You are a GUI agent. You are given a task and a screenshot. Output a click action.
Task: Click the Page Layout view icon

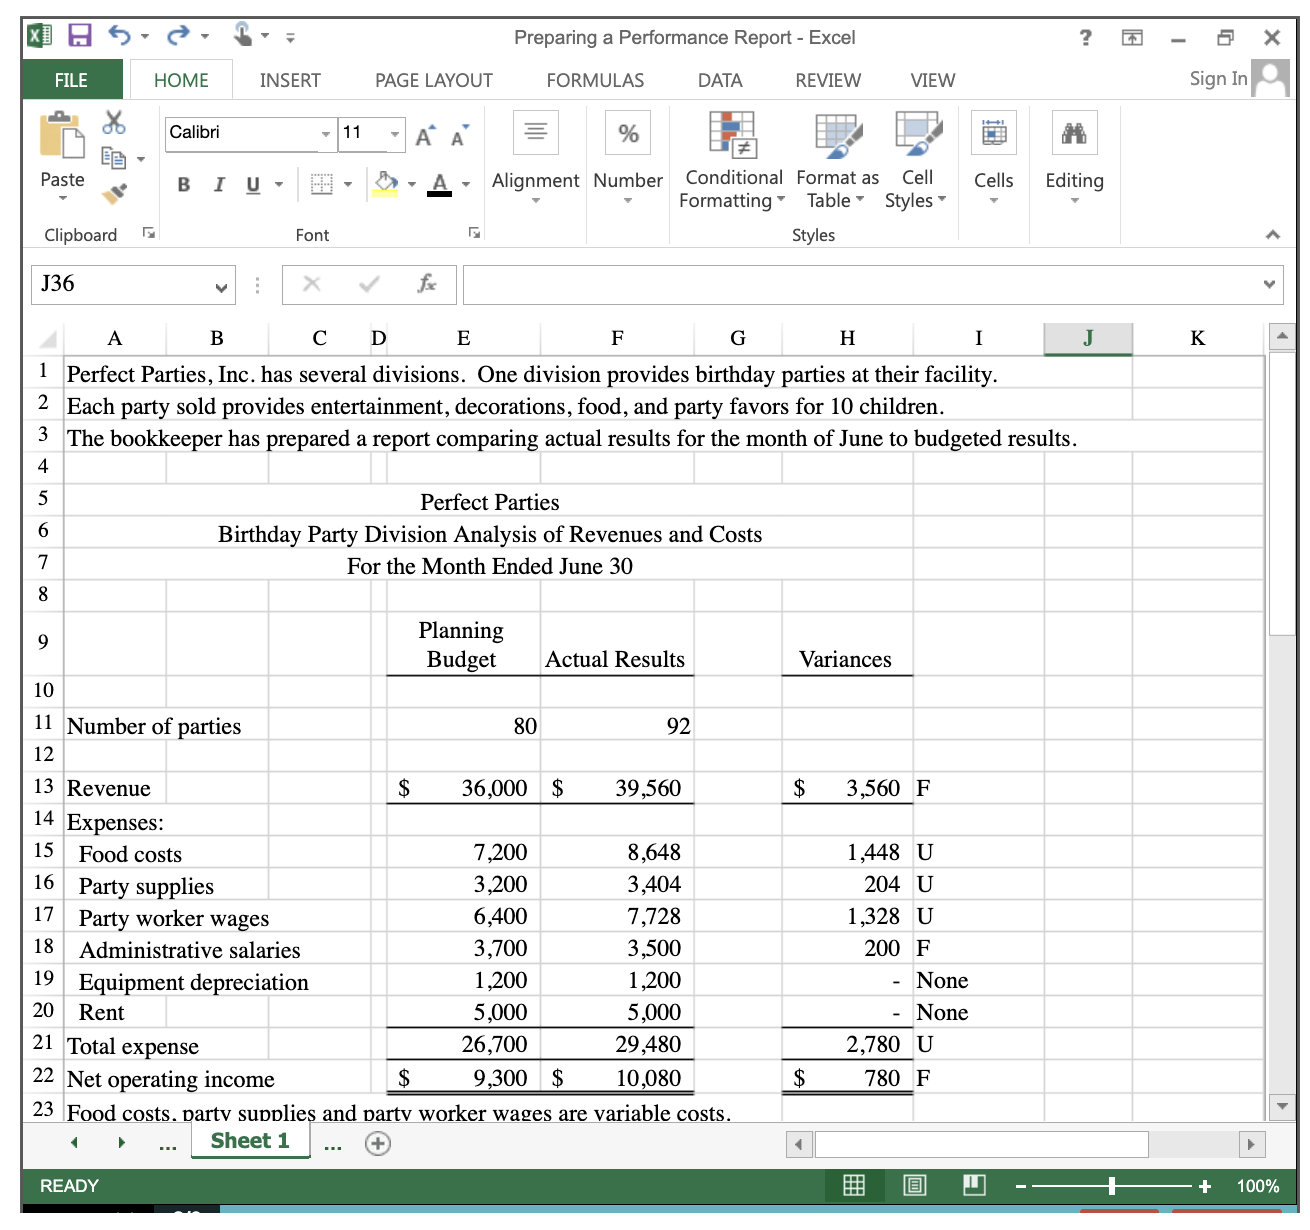(x=913, y=1186)
